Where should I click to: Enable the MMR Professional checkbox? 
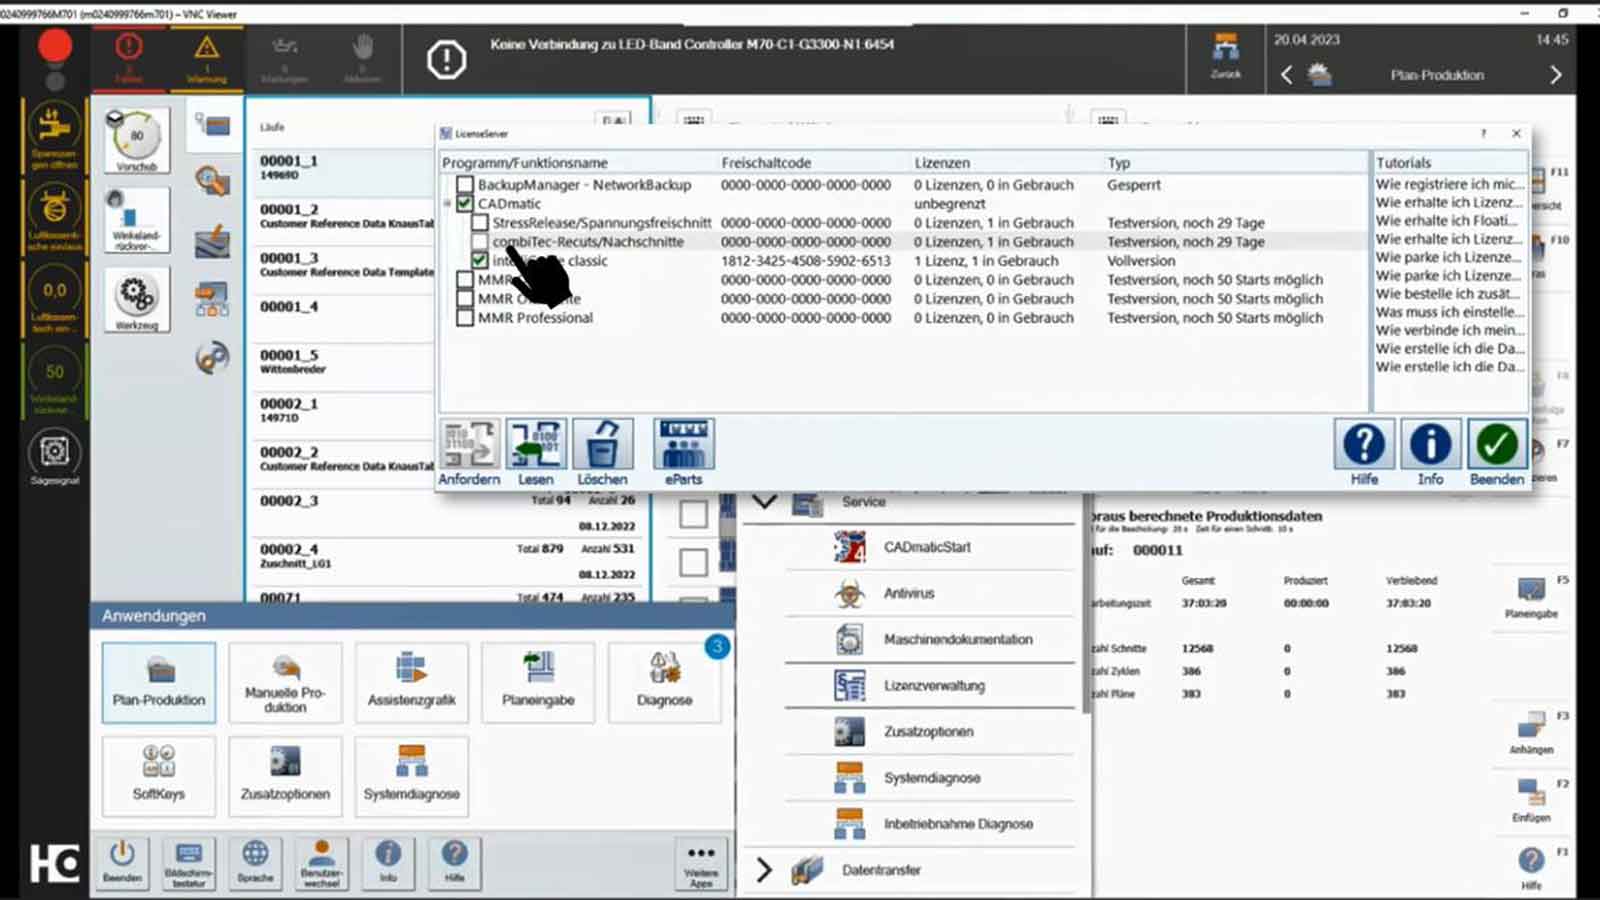464,317
